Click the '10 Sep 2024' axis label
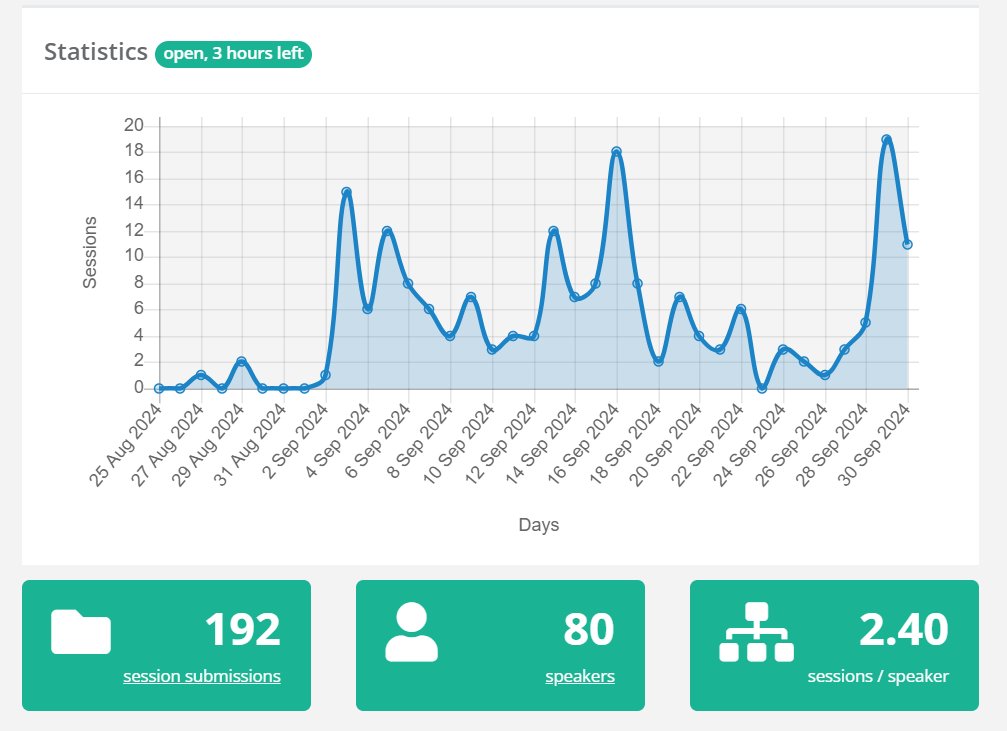 click(459, 445)
